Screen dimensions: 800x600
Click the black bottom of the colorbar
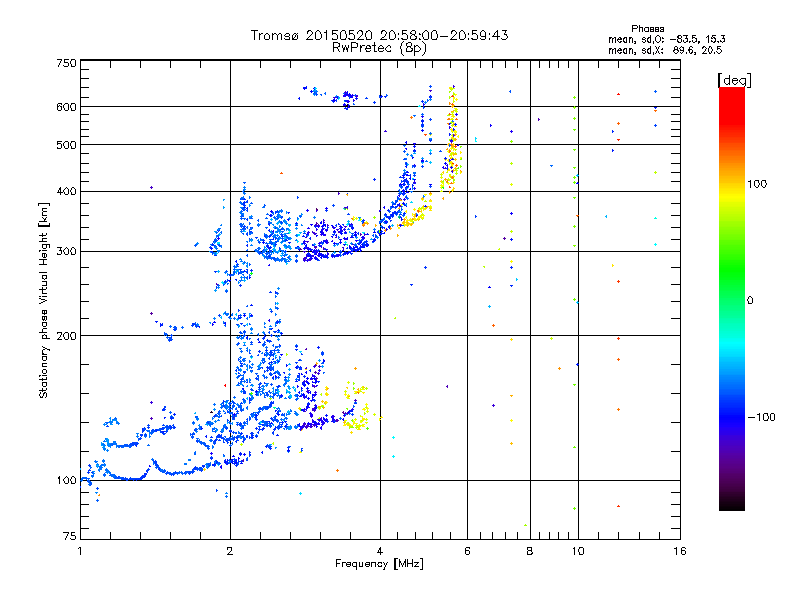(x=732, y=503)
